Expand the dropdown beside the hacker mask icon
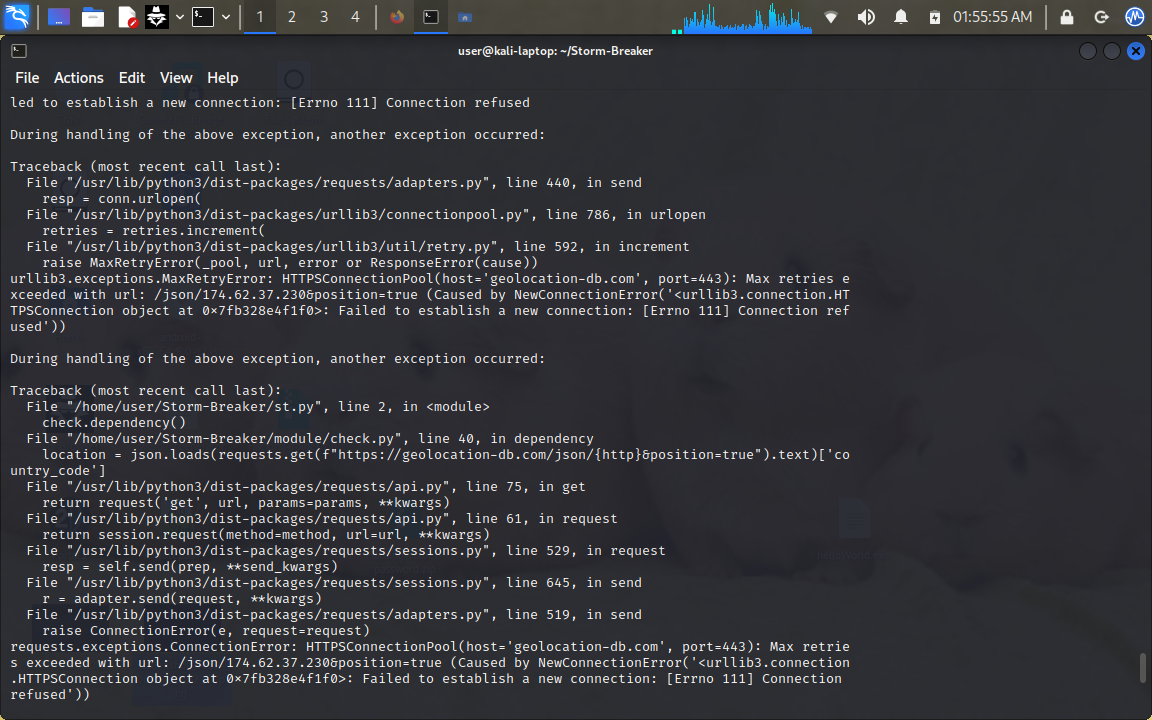 point(178,17)
